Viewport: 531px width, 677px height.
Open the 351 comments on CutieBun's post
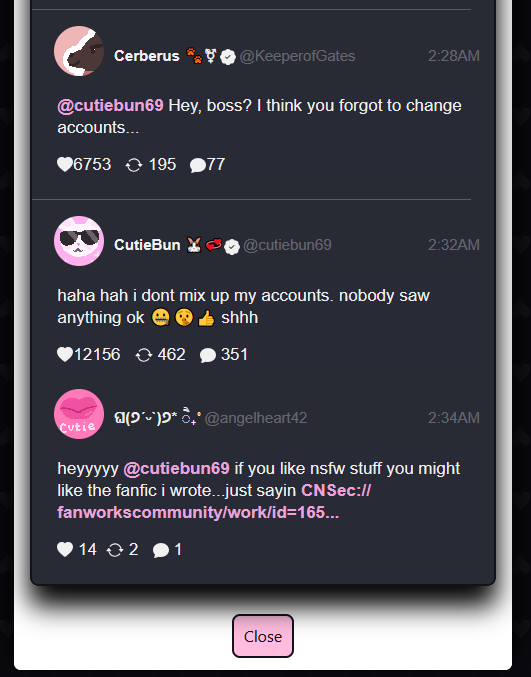[x=208, y=355]
